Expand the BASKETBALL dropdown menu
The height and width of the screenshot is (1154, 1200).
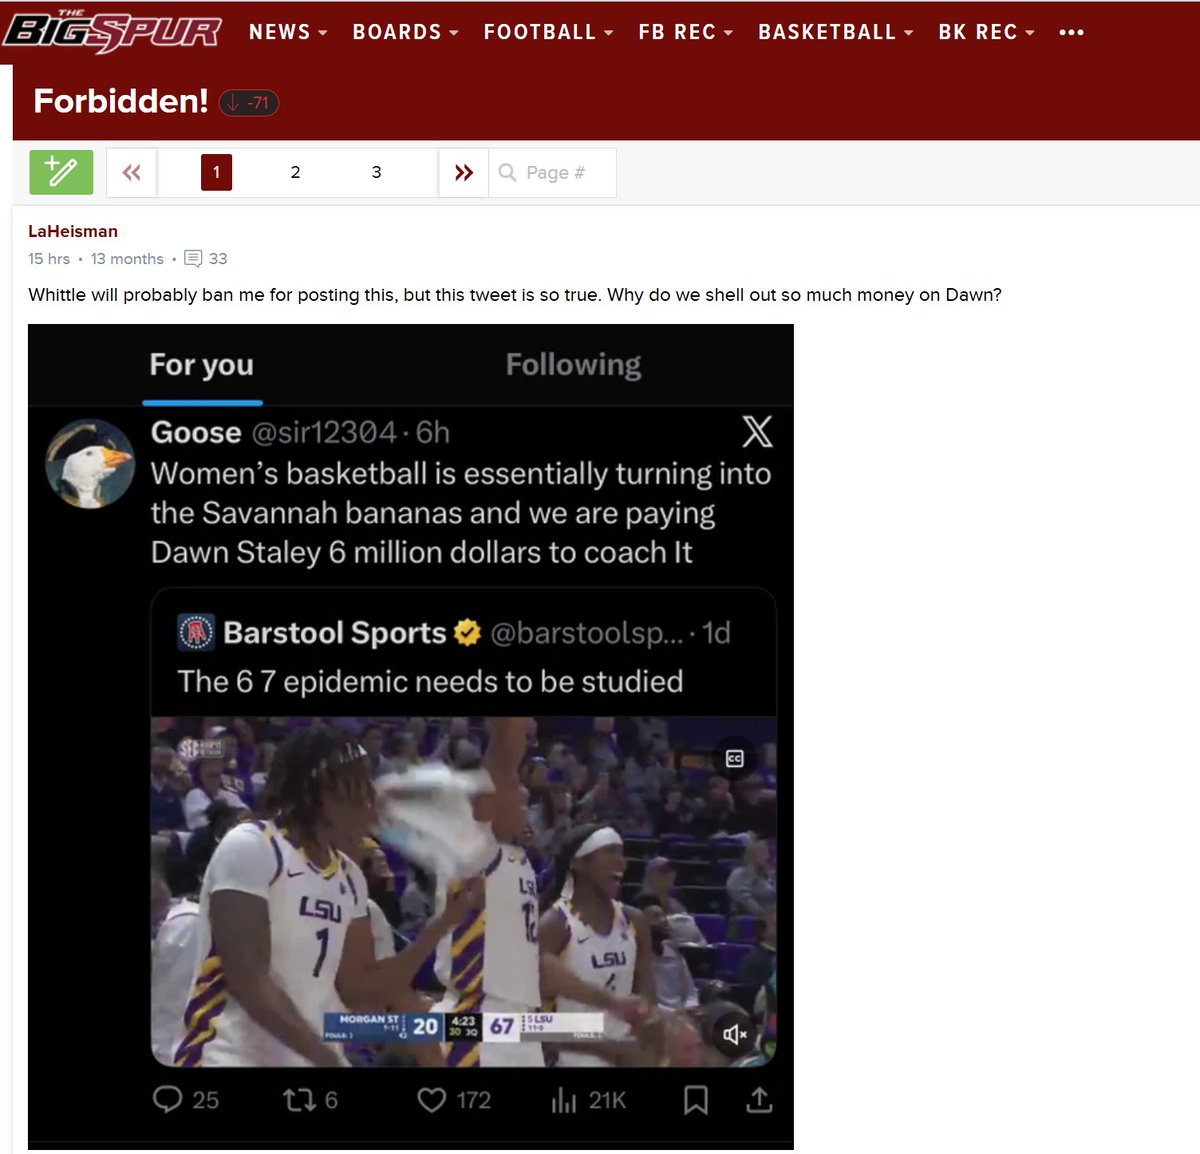[x=835, y=32]
